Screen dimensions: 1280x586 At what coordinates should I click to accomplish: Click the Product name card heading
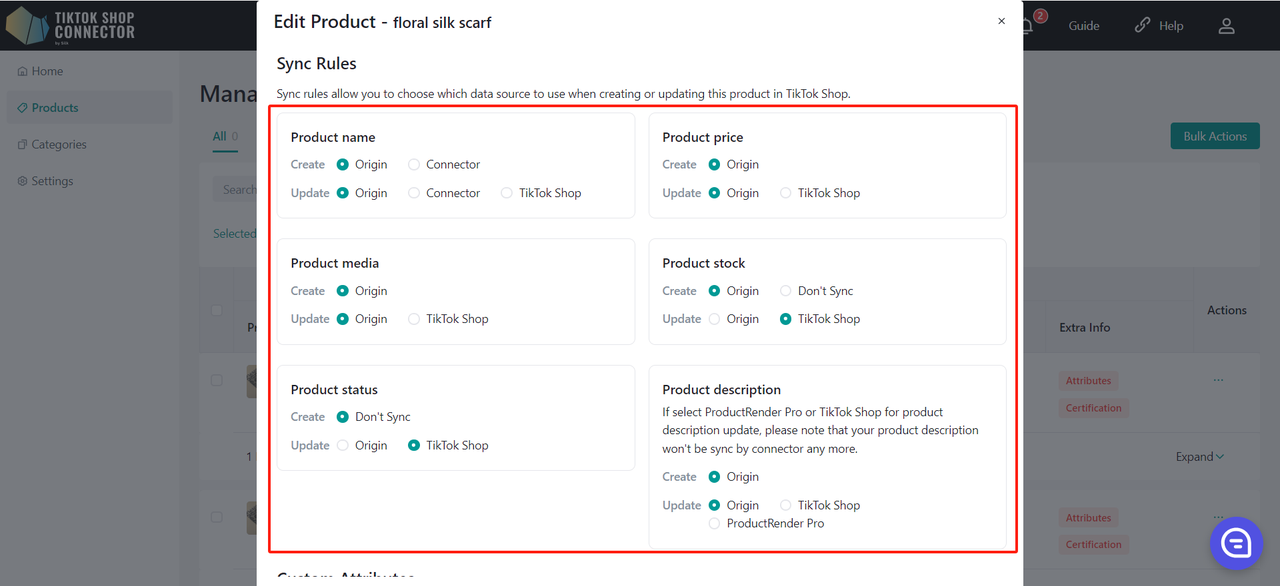click(333, 138)
